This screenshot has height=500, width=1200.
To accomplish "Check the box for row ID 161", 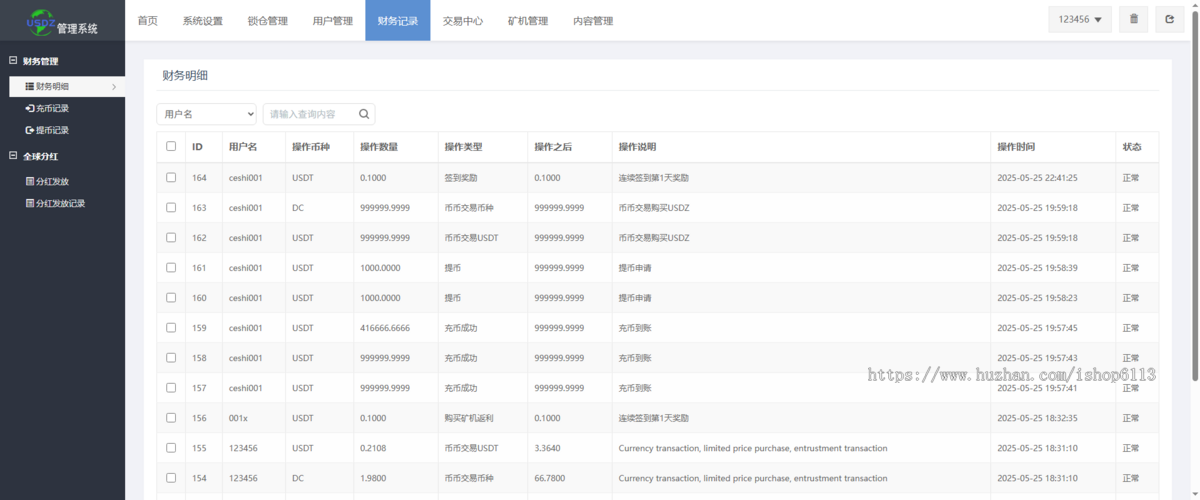I will 171,267.
